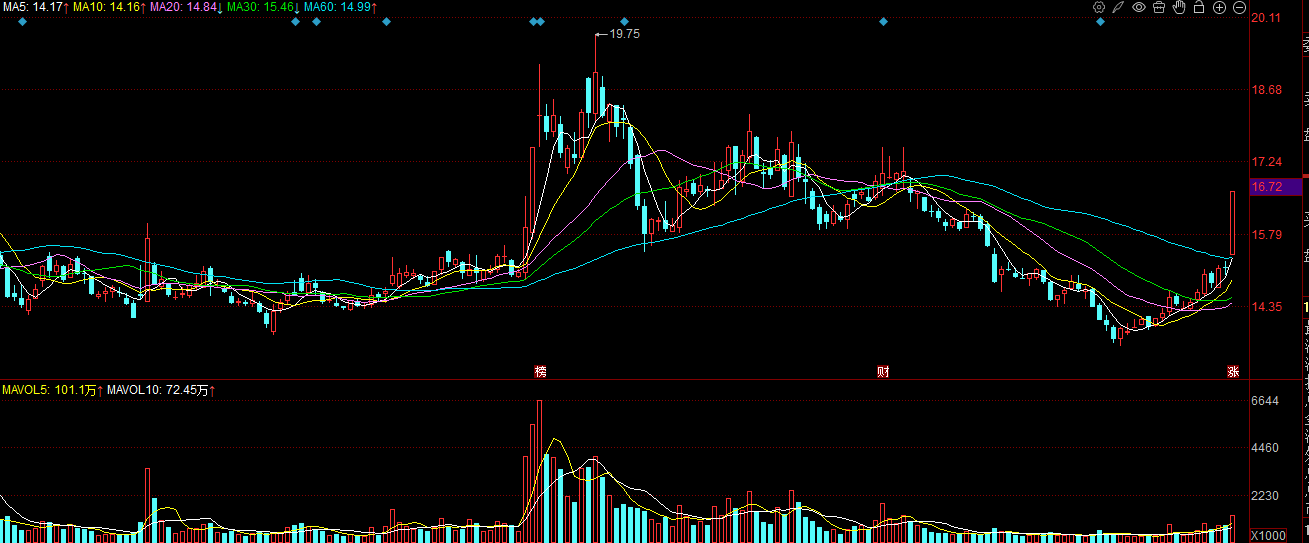The height and width of the screenshot is (543, 1309).
Task: Click the 17.24 price axis label
Action: point(1267,162)
